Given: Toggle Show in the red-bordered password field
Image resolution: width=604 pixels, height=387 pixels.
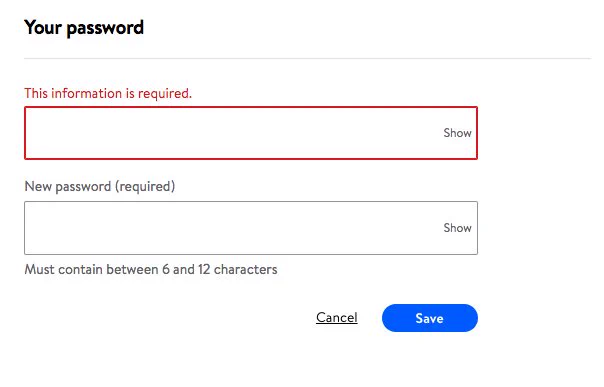Looking at the screenshot, I should [x=457, y=133].
